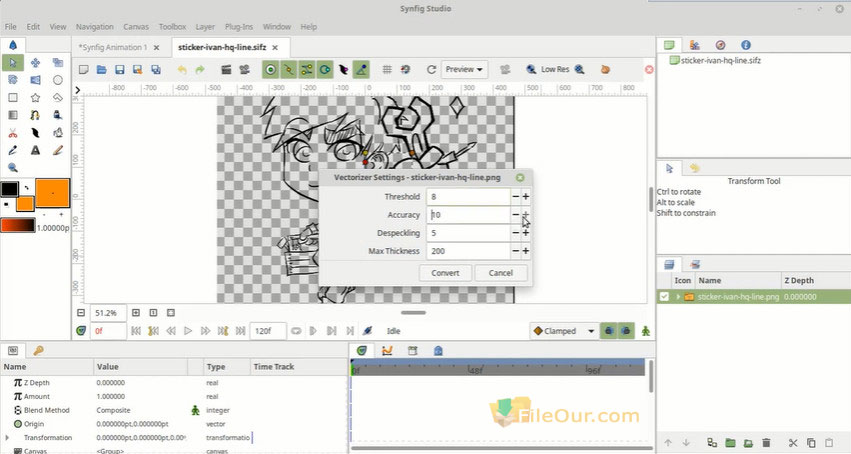Switch to sticker-ivan-hq-line.sifz tab
Screen dimensions: 851x454
pyautogui.click(x=222, y=47)
